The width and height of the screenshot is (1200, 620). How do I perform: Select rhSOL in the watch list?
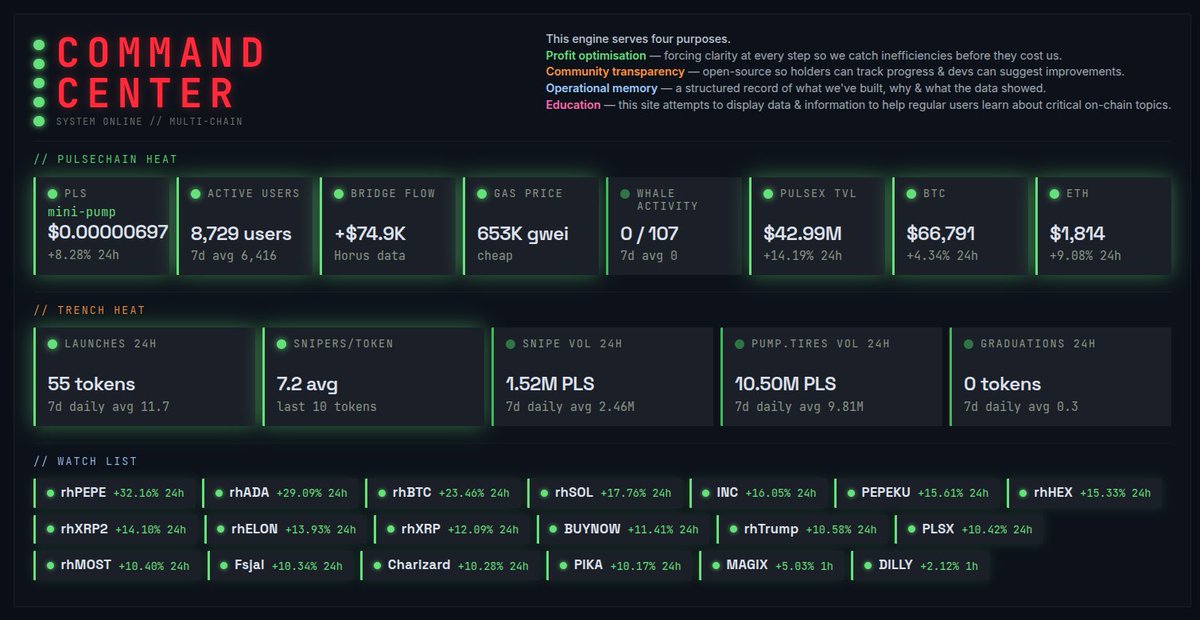(605, 493)
